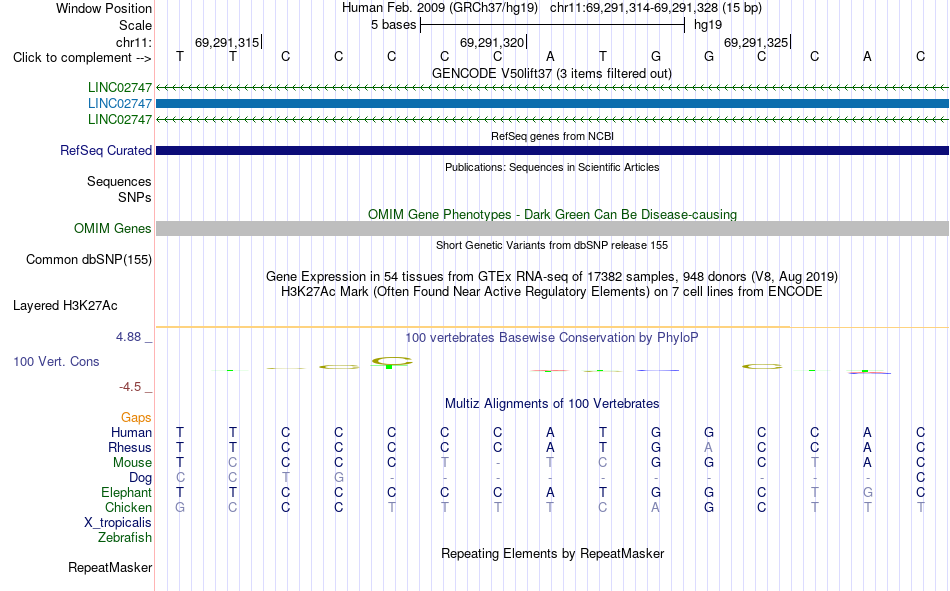Viewport: 950px width, 591px height.
Task: Click the Window Position label
Action: 104,8
